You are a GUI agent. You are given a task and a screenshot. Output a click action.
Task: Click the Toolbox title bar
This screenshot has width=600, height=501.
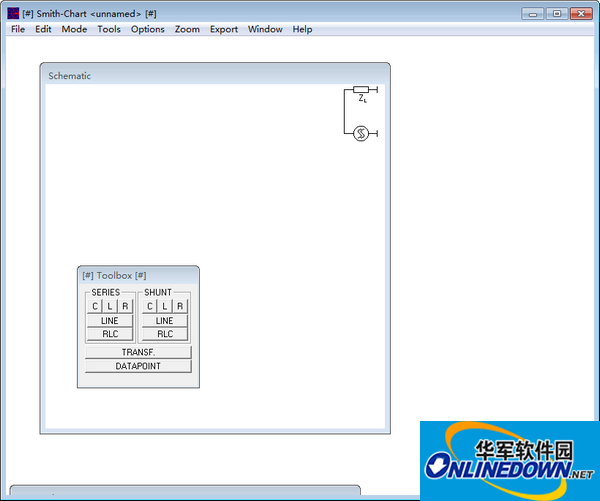[138, 276]
